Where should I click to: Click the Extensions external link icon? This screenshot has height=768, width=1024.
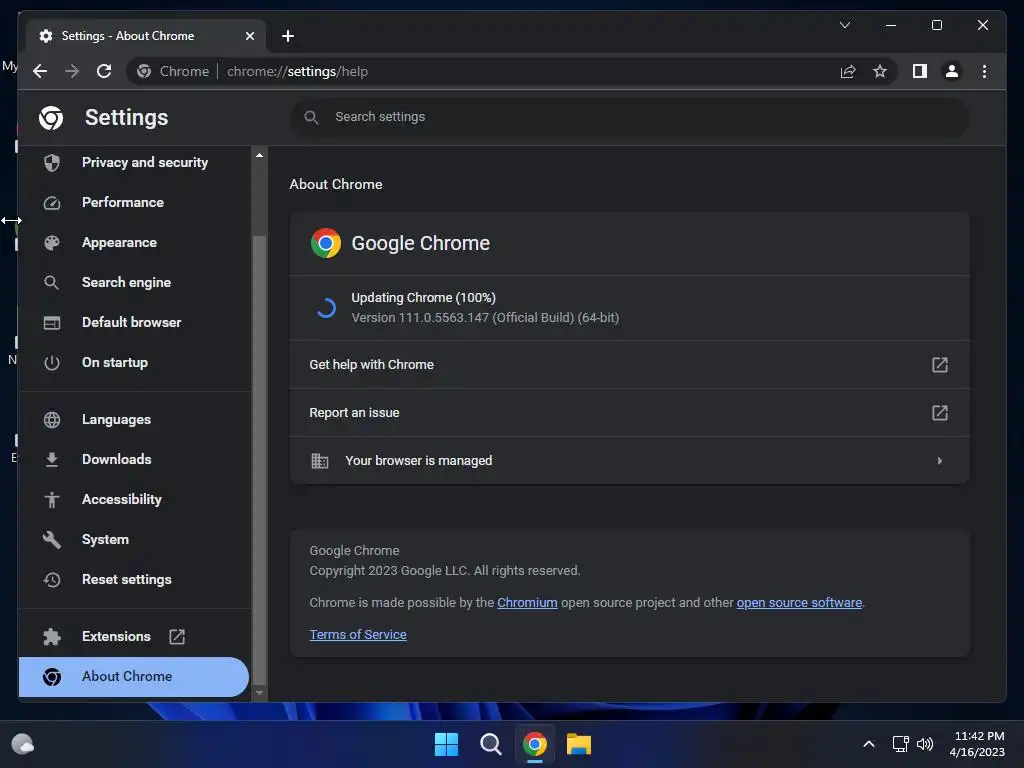coord(177,637)
